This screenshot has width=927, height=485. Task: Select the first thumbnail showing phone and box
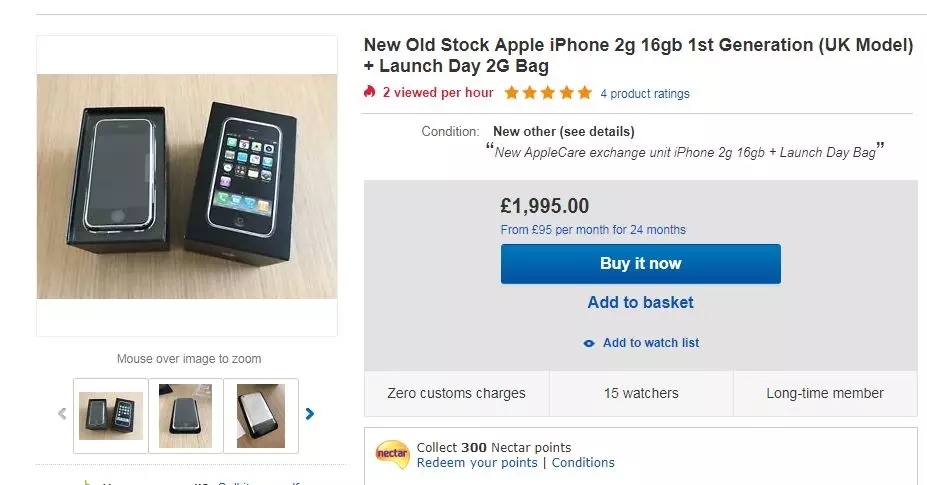tap(111, 415)
